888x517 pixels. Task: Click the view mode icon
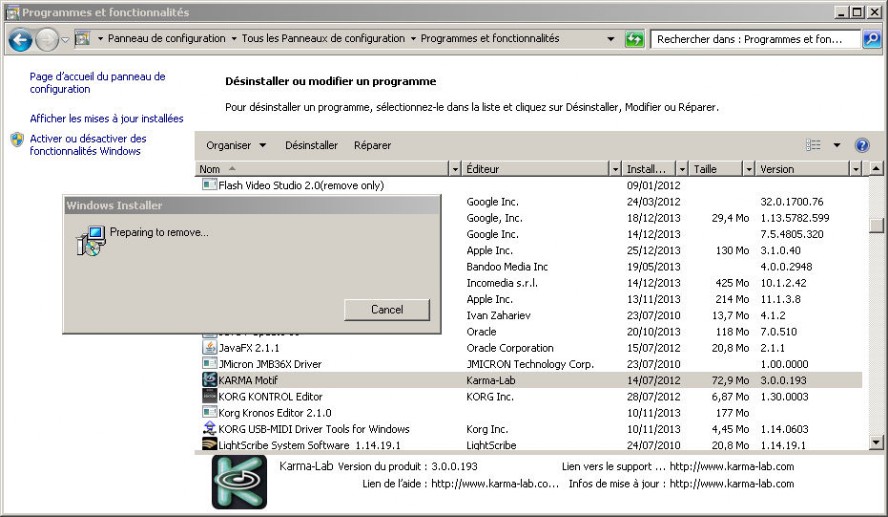coord(813,145)
